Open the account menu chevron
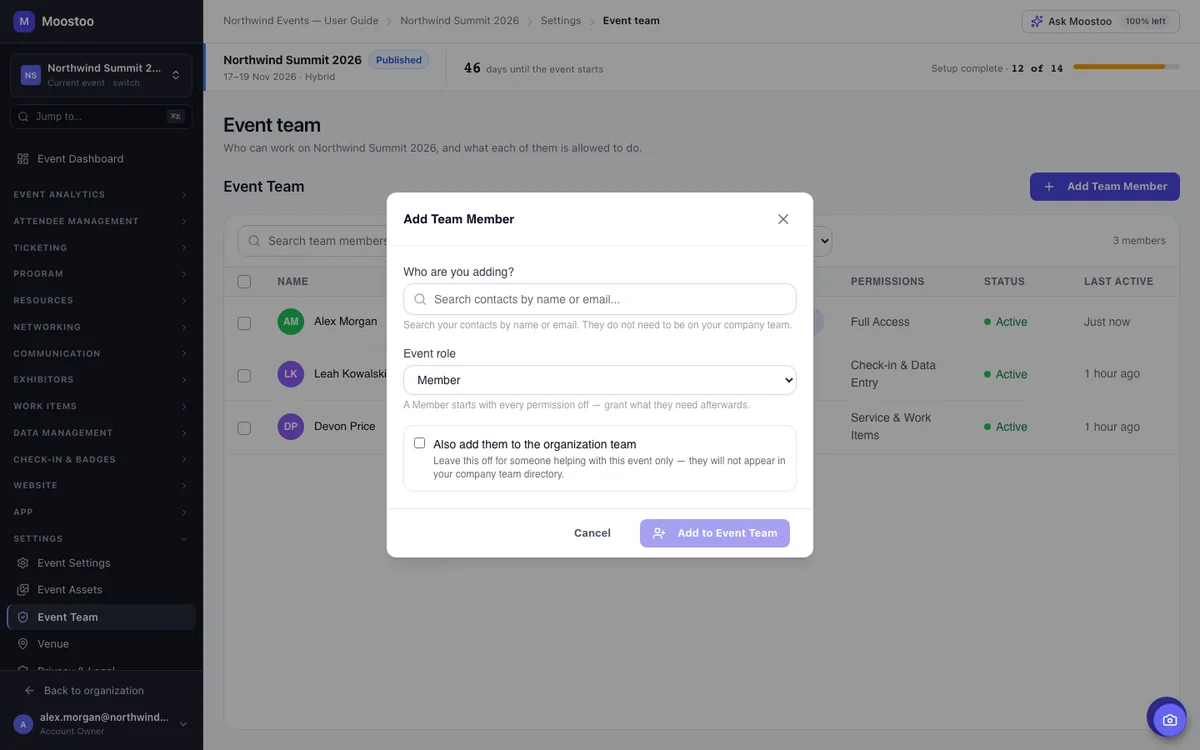Image resolution: width=1200 pixels, height=750 pixels. pos(183,724)
